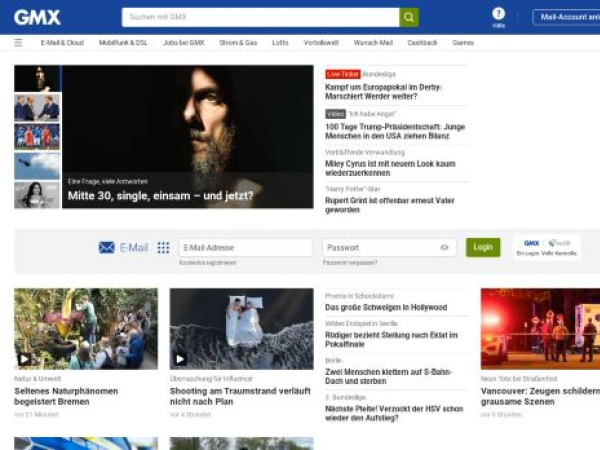This screenshot has width=600, height=450.
Task: Open Rüdiger bezieht Stellung article
Action: click(x=391, y=339)
